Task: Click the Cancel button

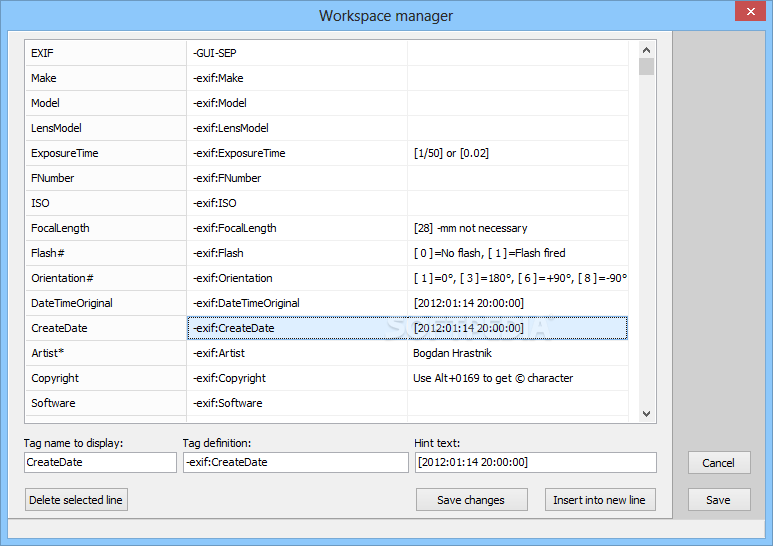Action: [719, 463]
